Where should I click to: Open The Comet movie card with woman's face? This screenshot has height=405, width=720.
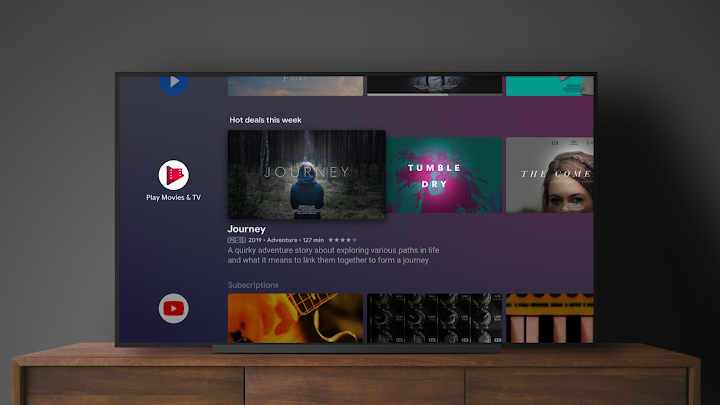pyautogui.click(x=550, y=175)
